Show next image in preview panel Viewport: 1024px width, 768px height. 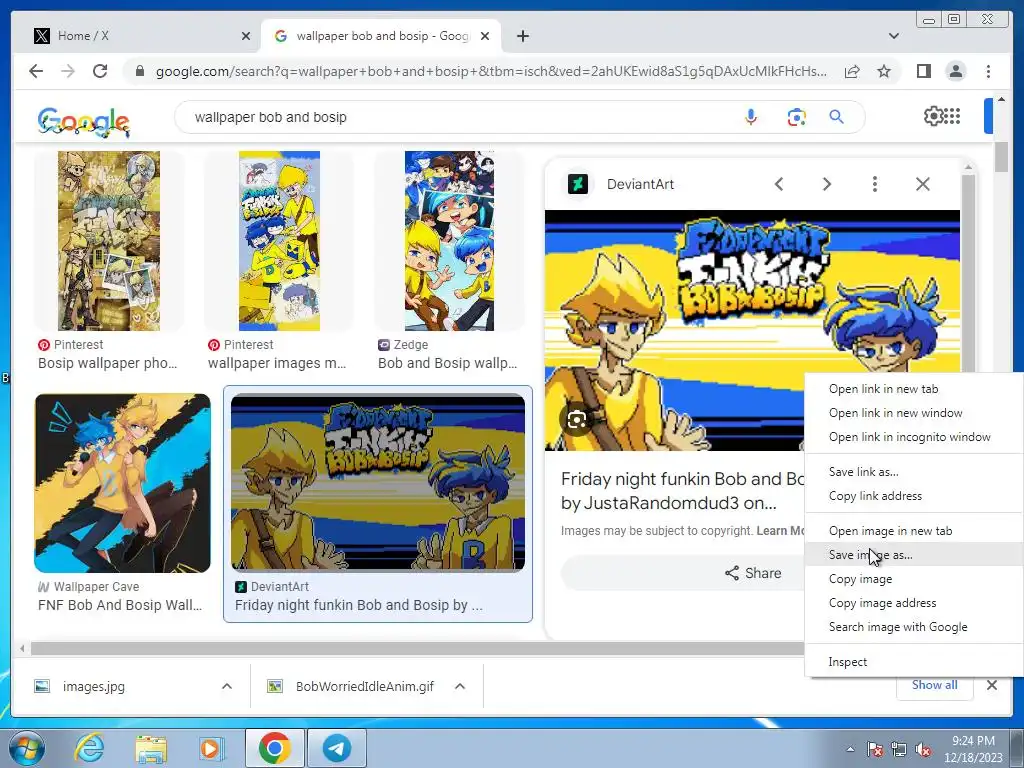tap(827, 184)
